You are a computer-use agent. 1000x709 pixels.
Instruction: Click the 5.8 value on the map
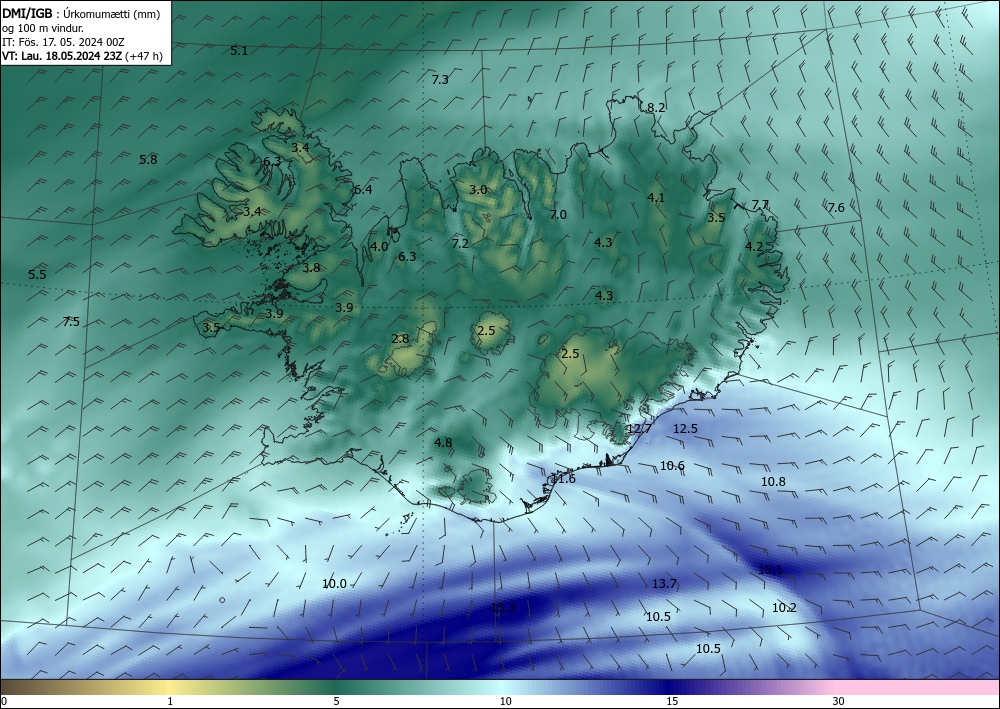(x=148, y=159)
